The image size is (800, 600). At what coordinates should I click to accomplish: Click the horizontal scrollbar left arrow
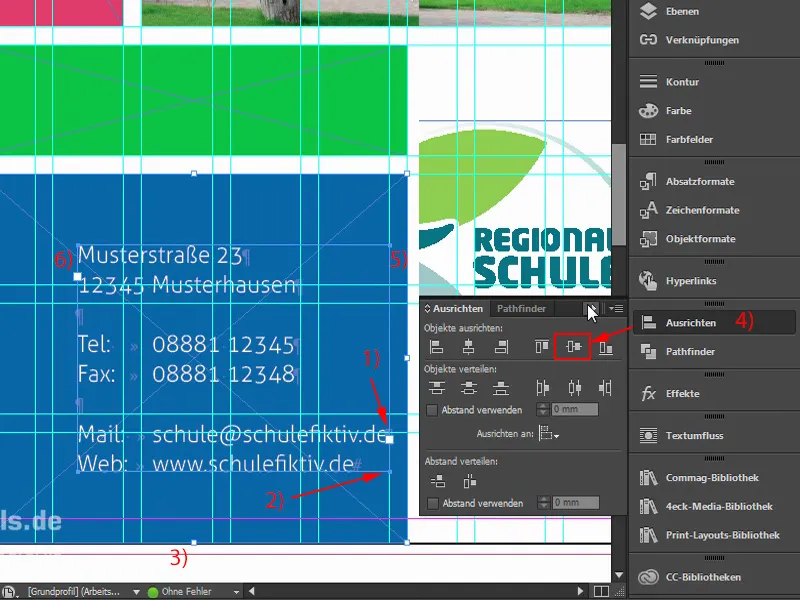click(x=252, y=591)
